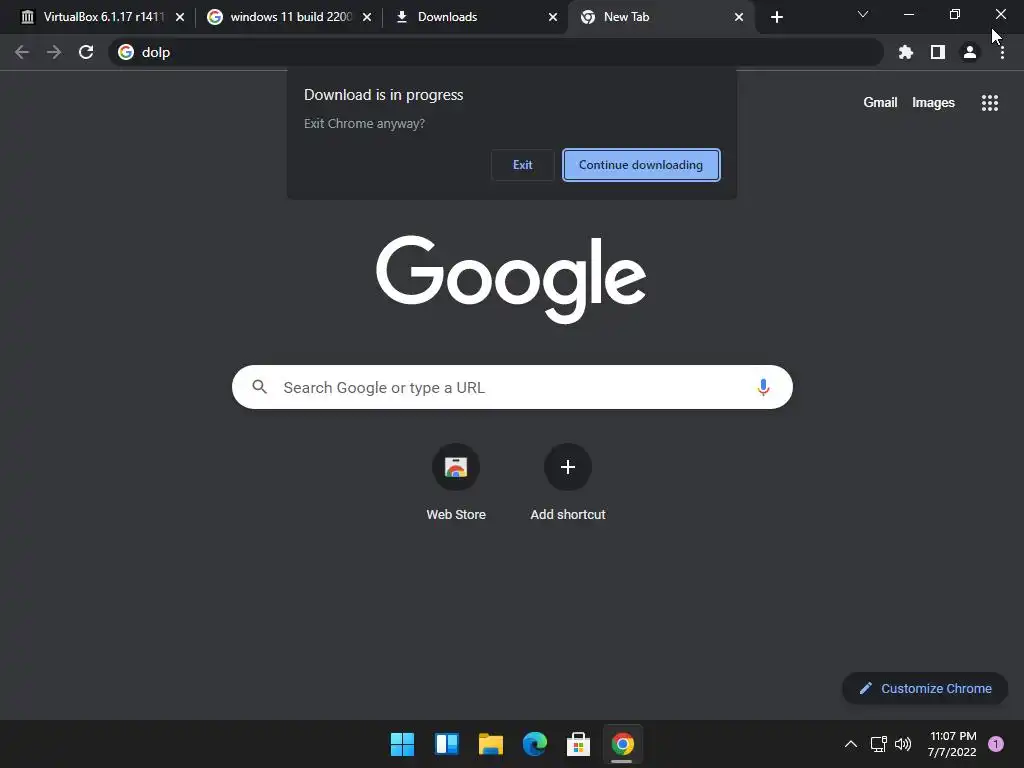
Task: Open the Extensions puzzle icon
Action: tap(906, 52)
